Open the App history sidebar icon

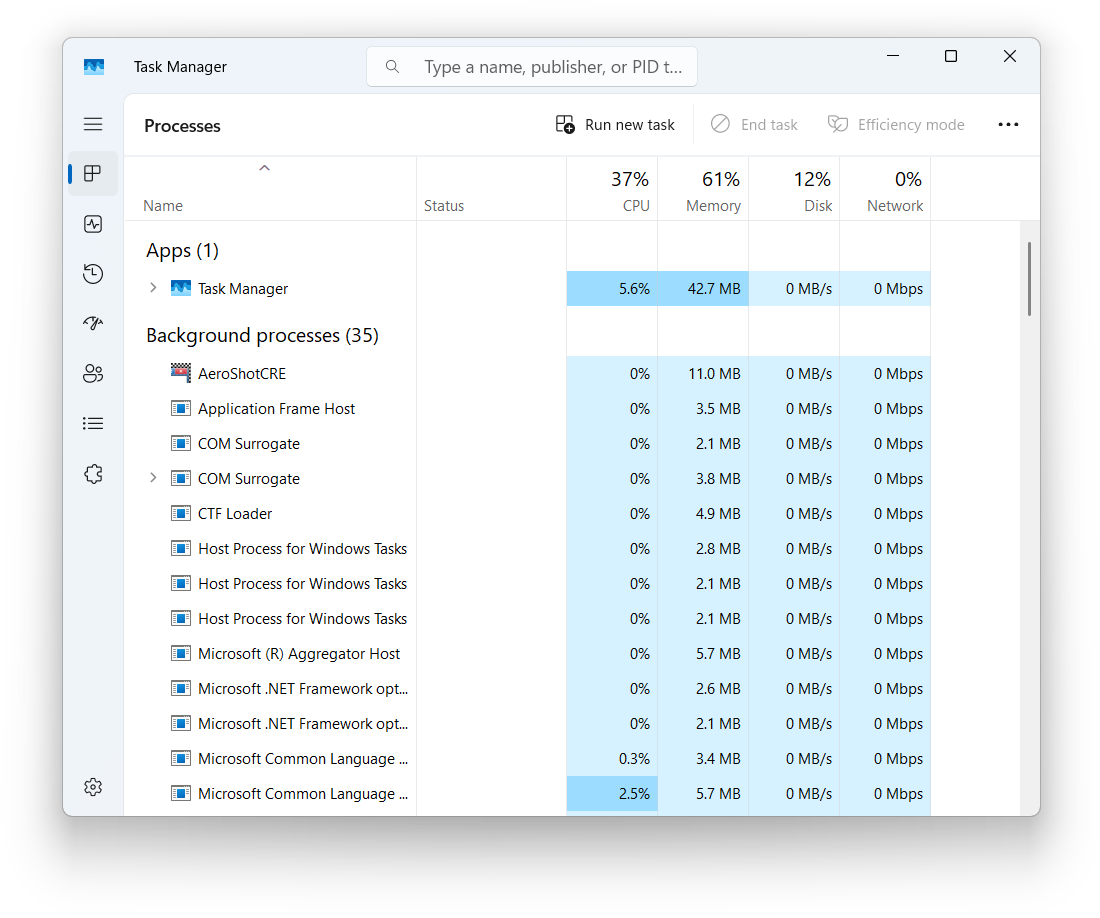93,274
